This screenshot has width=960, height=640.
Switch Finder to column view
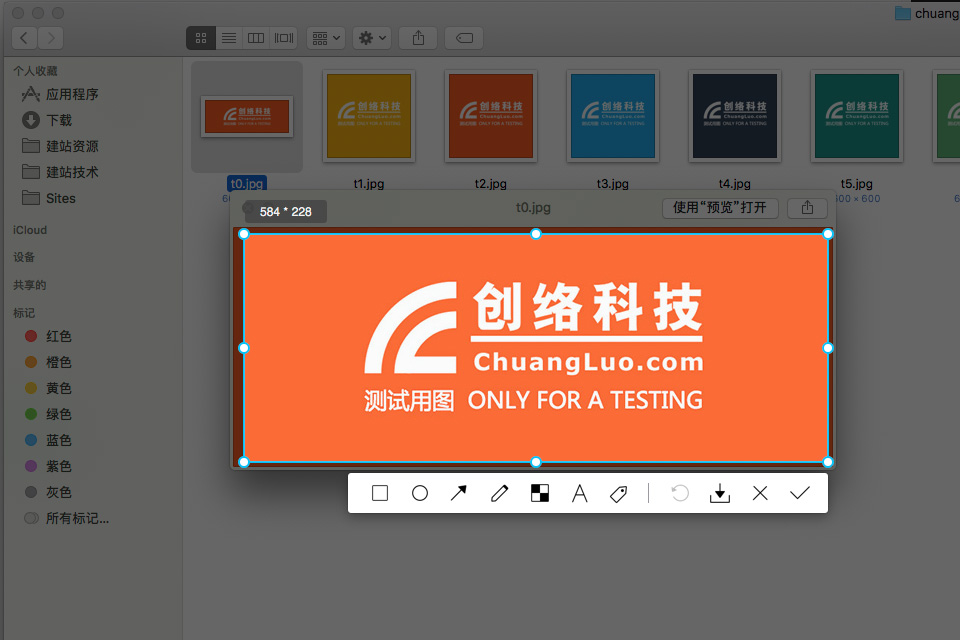(256, 38)
